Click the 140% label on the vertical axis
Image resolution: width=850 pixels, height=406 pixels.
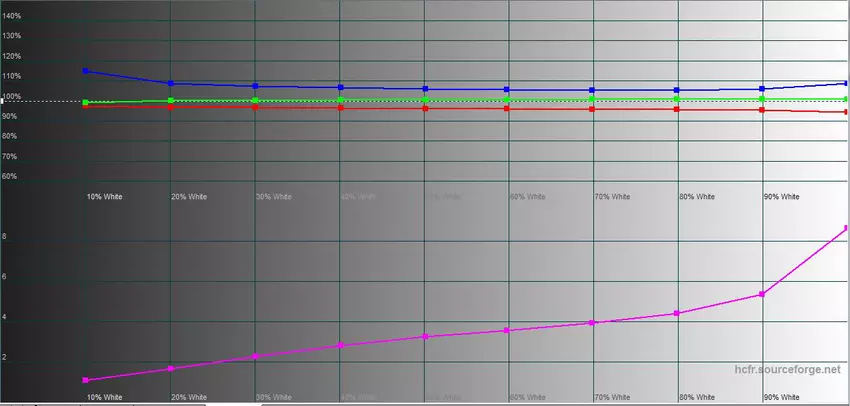pos(12,16)
